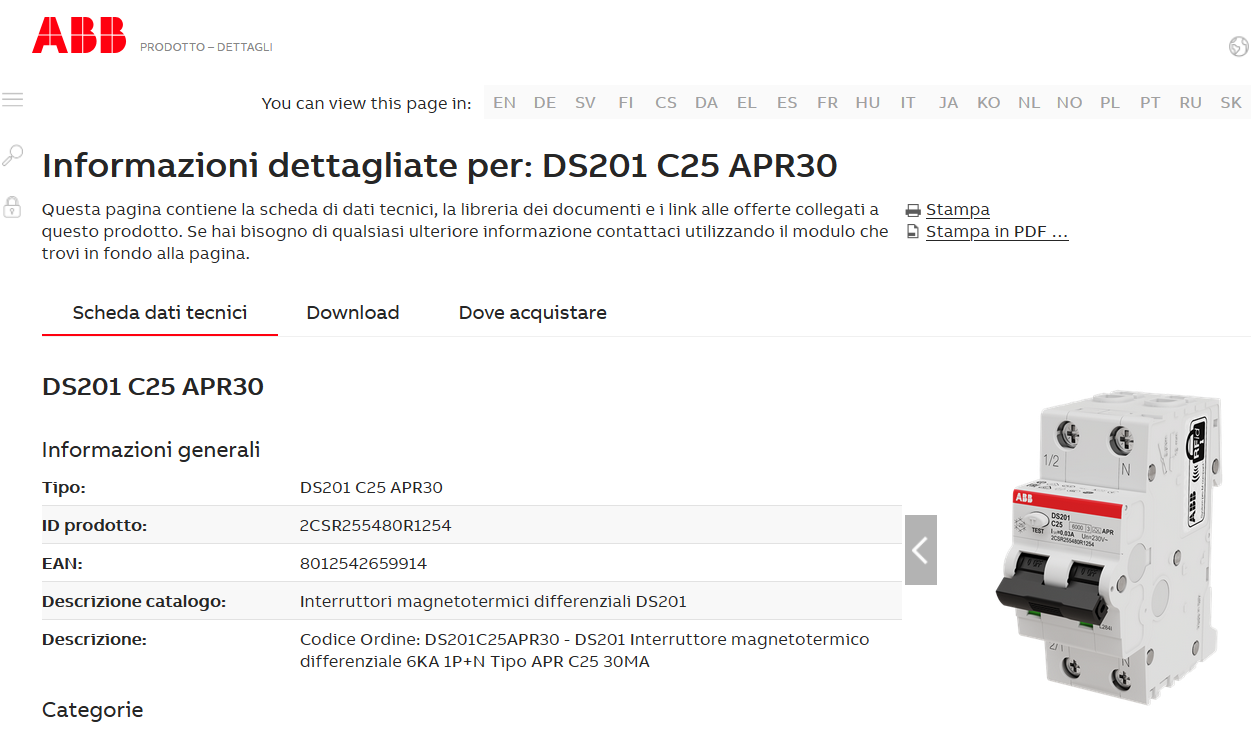Select the IT language option

(908, 103)
